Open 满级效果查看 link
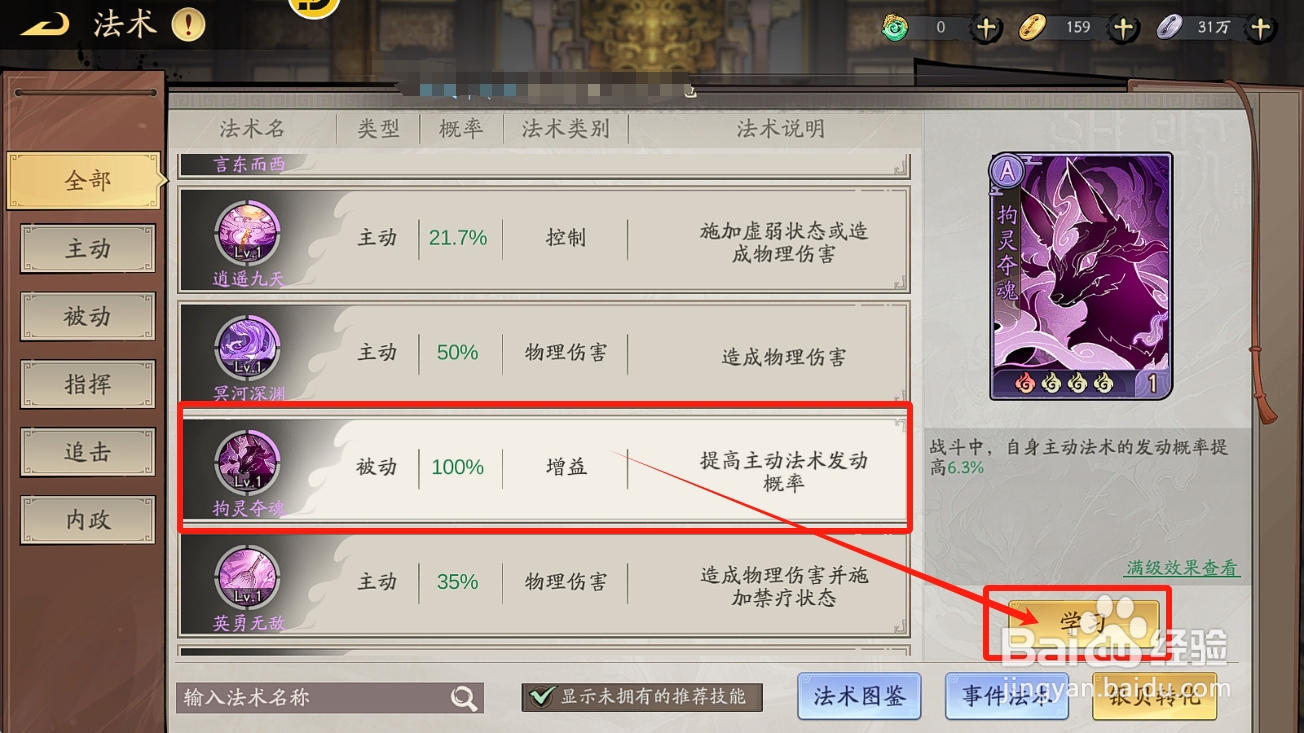 tap(1182, 568)
